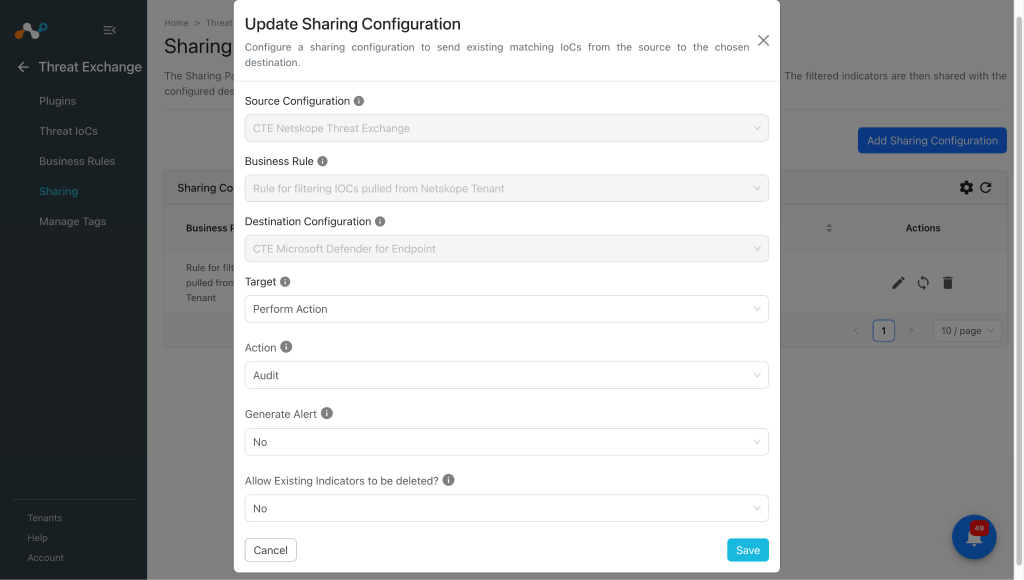Image resolution: width=1024 pixels, height=580 pixels.
Task: Expand the Generate Alert dropdown
Action: (507, 442)
